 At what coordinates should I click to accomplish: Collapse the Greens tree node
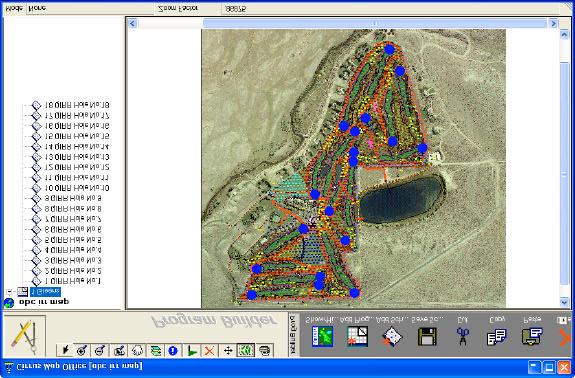[x=10, y=292]
